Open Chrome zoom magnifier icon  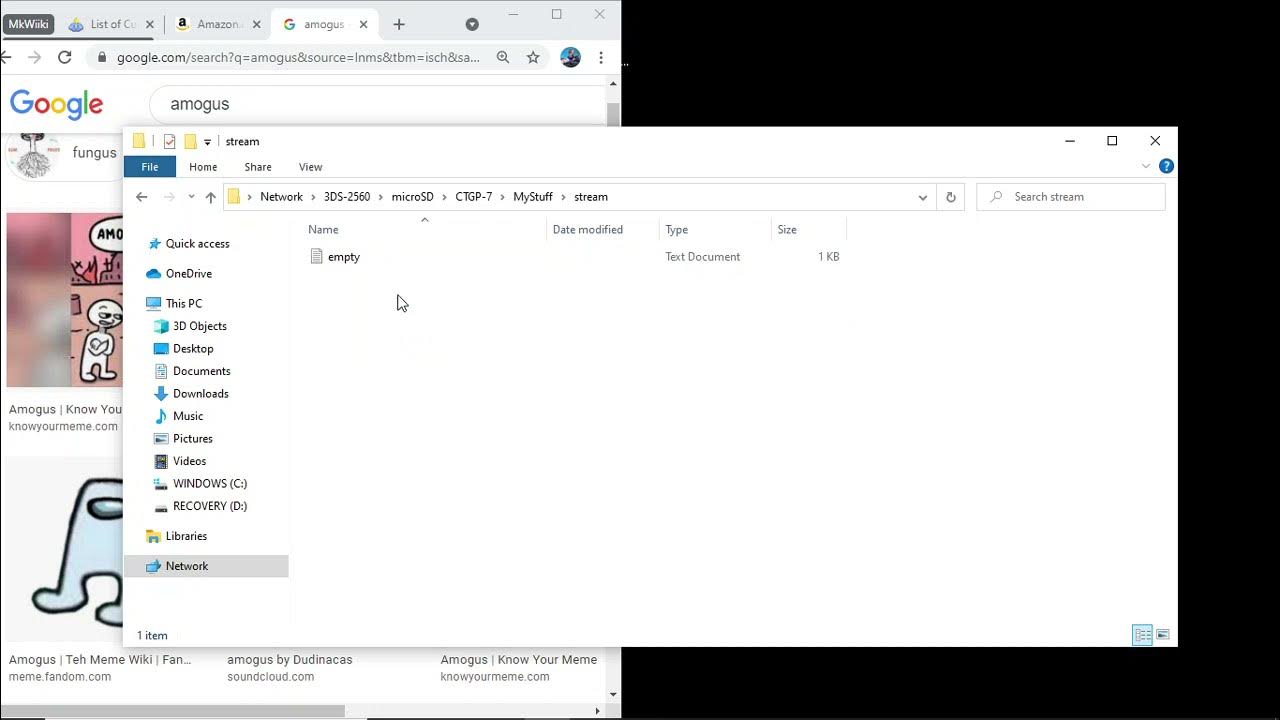click(x=503, y=58)
